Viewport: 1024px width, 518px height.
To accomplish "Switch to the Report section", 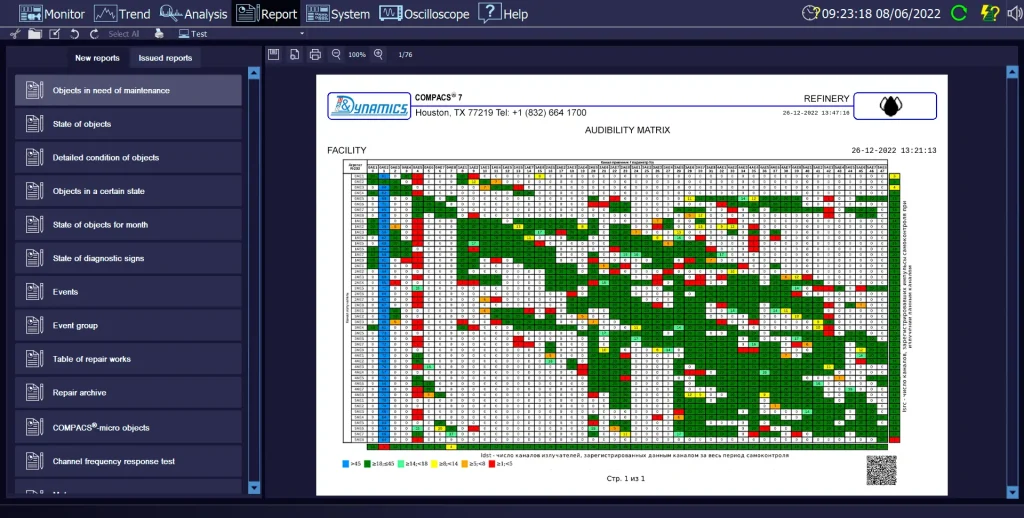I will point(266,13).
